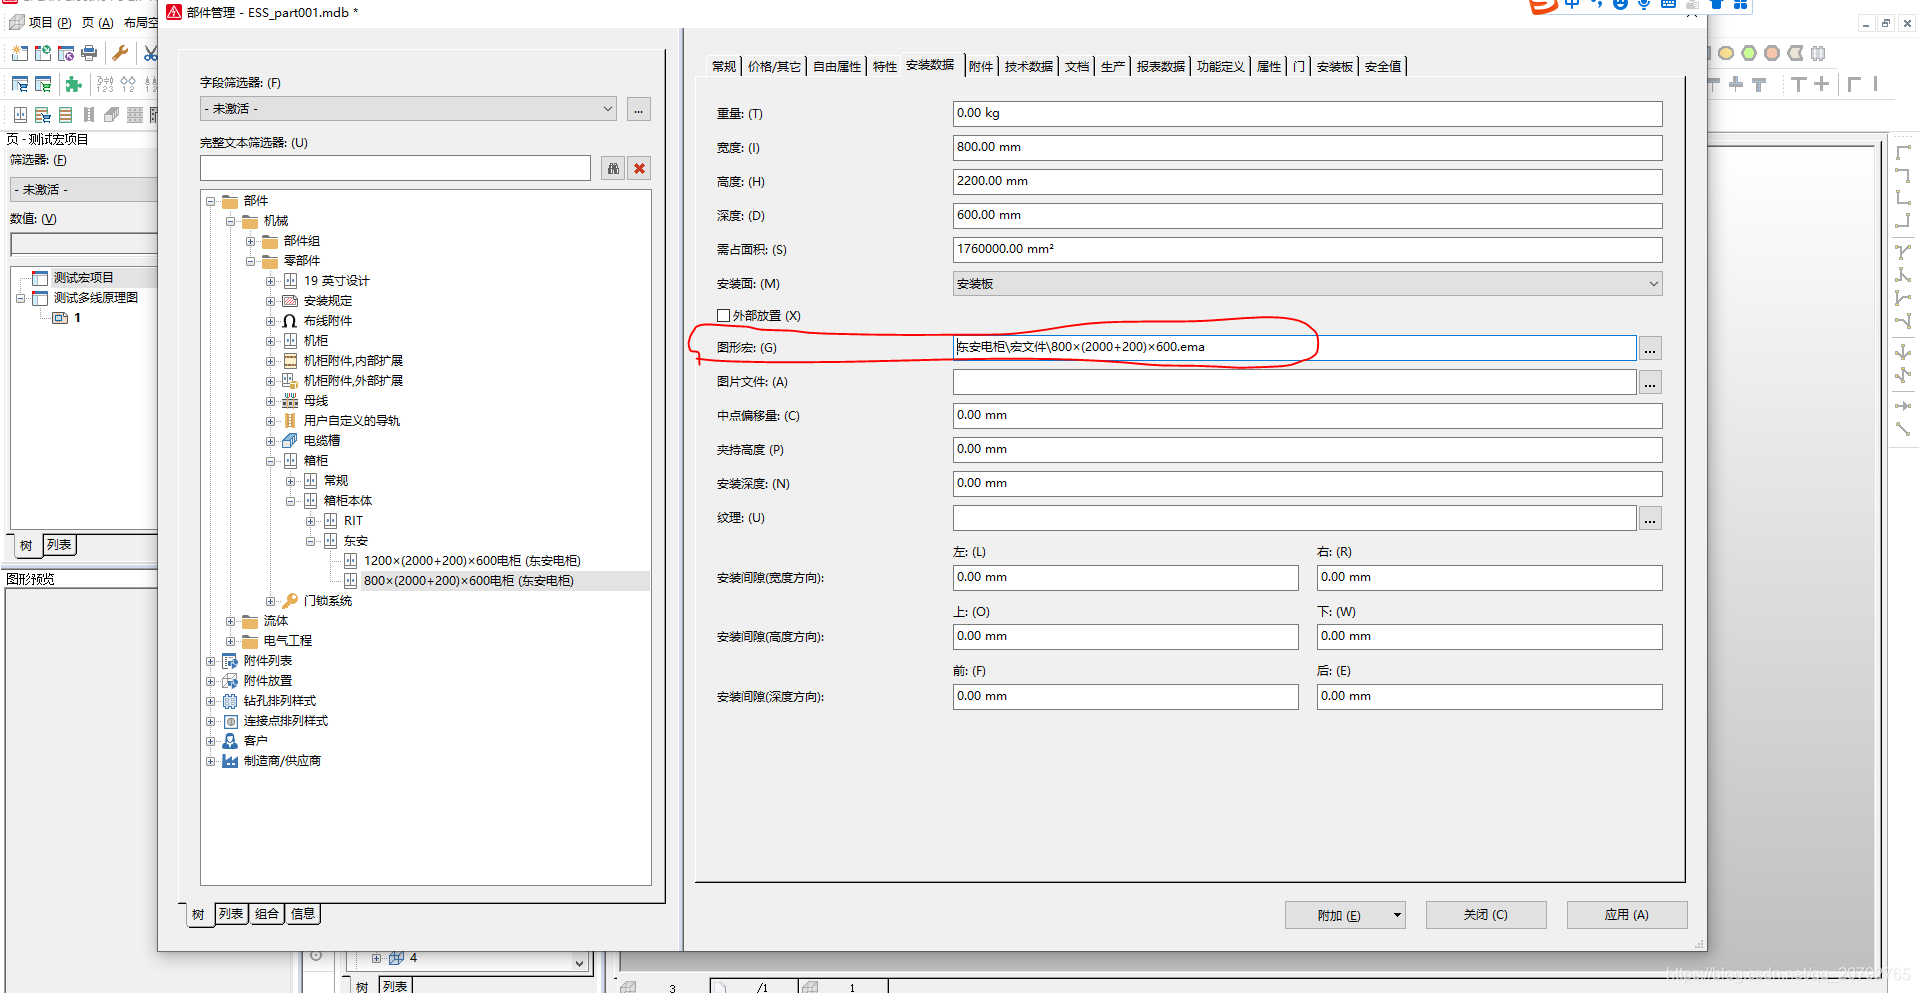
Task: Switch to the 技术数据 tab
Action: pyautogui.click(x=1028, y=67)
